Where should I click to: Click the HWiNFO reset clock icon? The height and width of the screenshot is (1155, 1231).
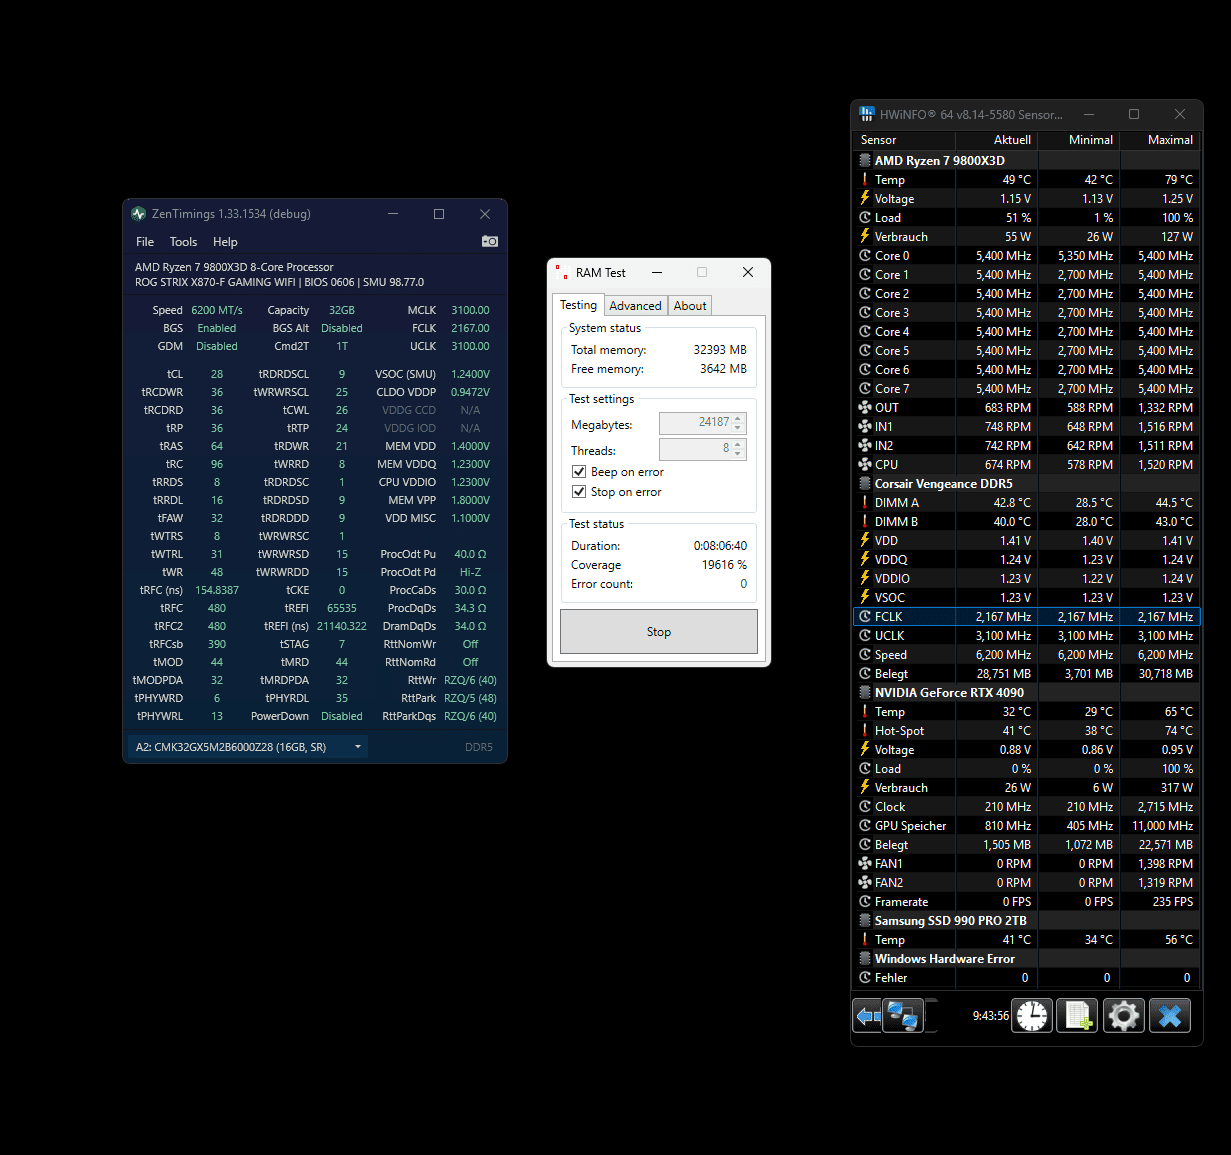point(1032,1016)
